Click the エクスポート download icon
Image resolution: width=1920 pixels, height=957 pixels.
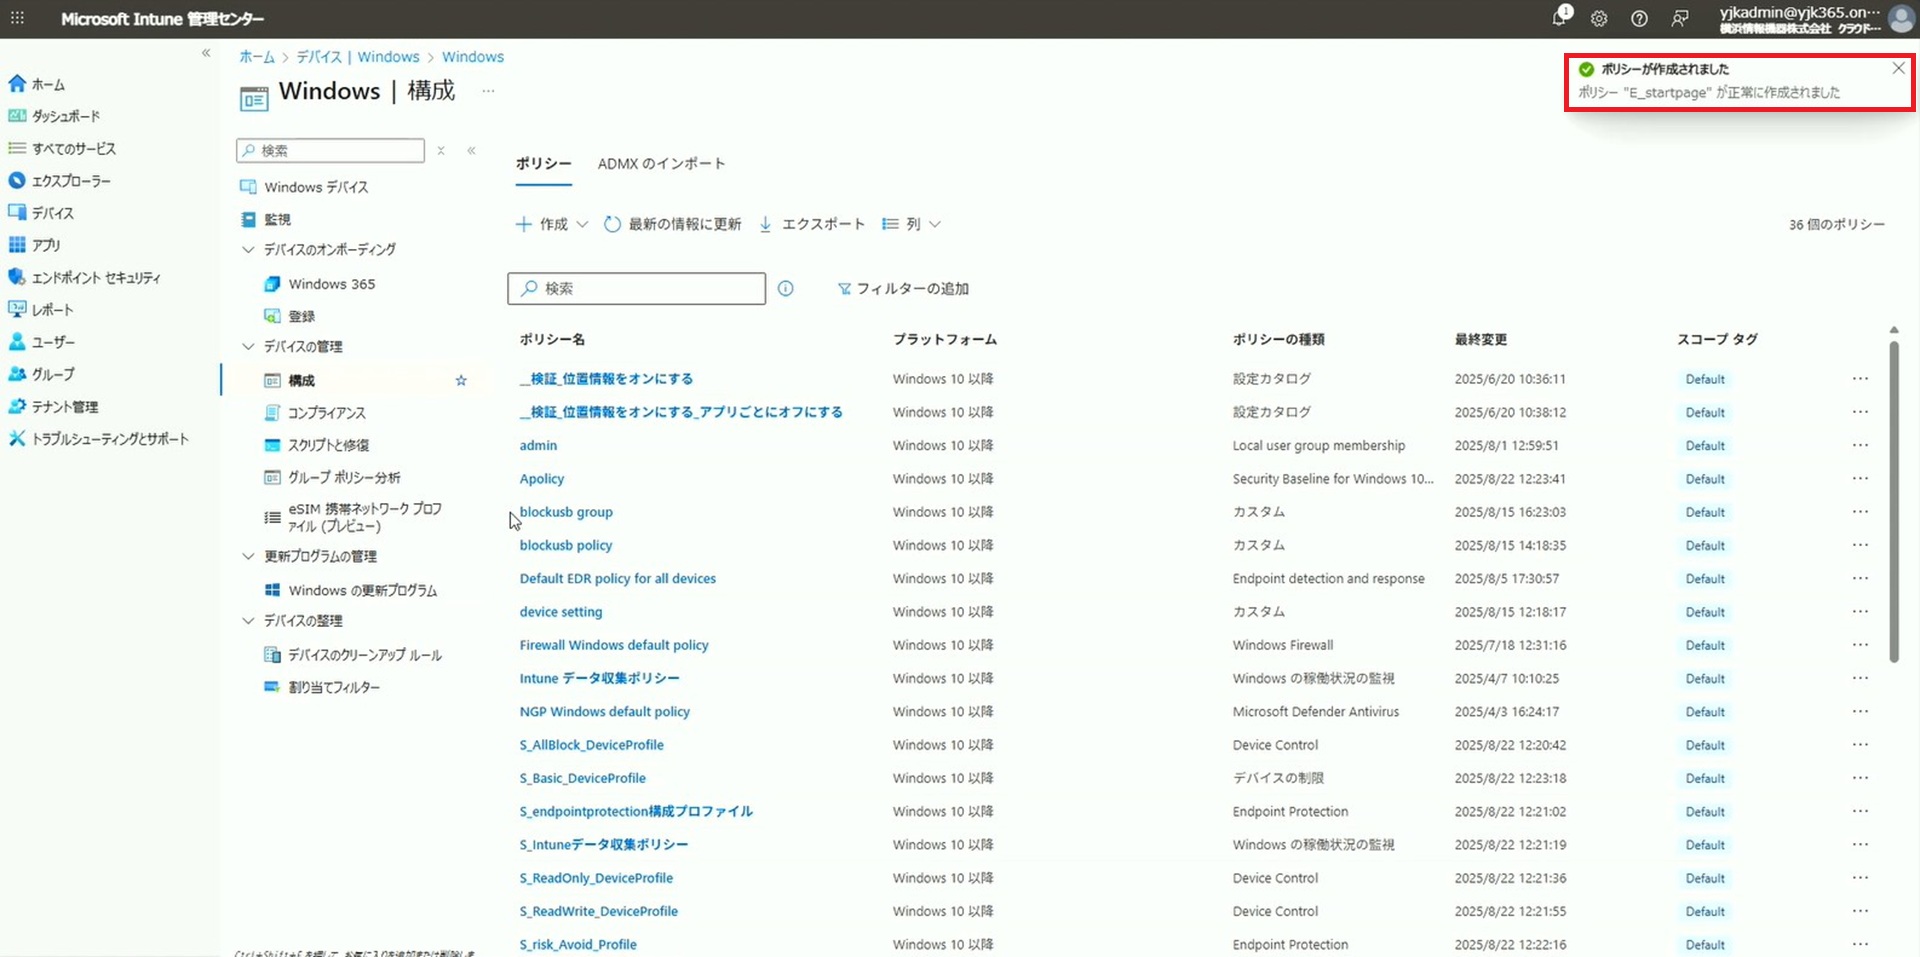click(765, 224)
